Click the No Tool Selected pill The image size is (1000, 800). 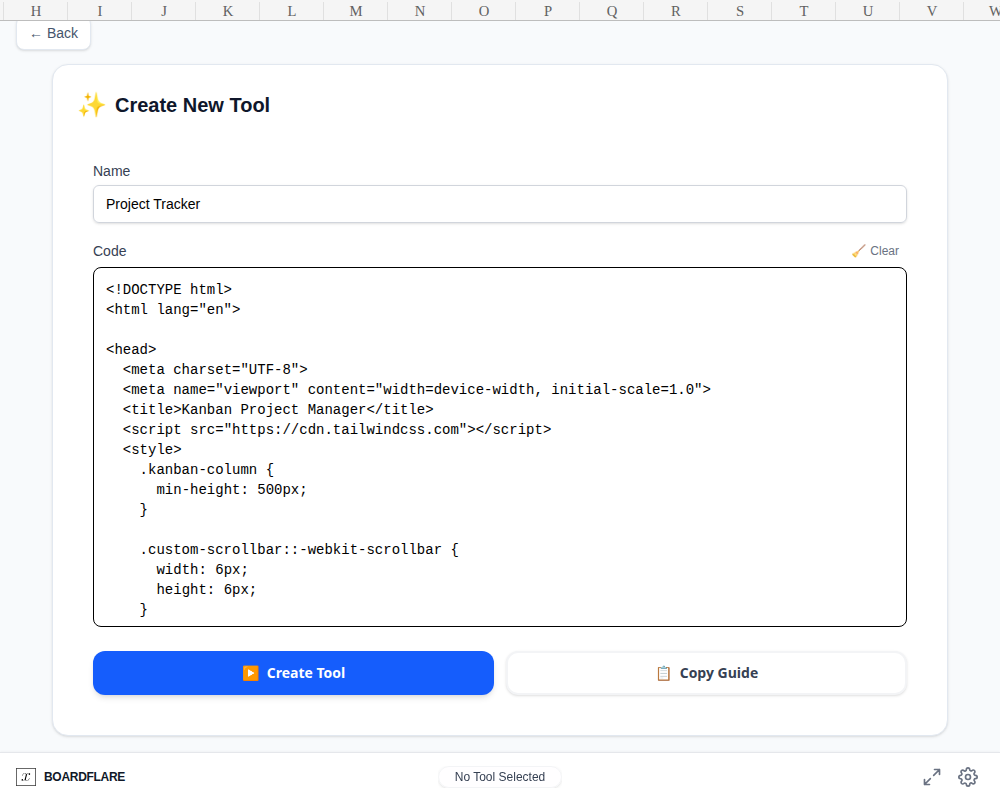[x=499, y=776]
